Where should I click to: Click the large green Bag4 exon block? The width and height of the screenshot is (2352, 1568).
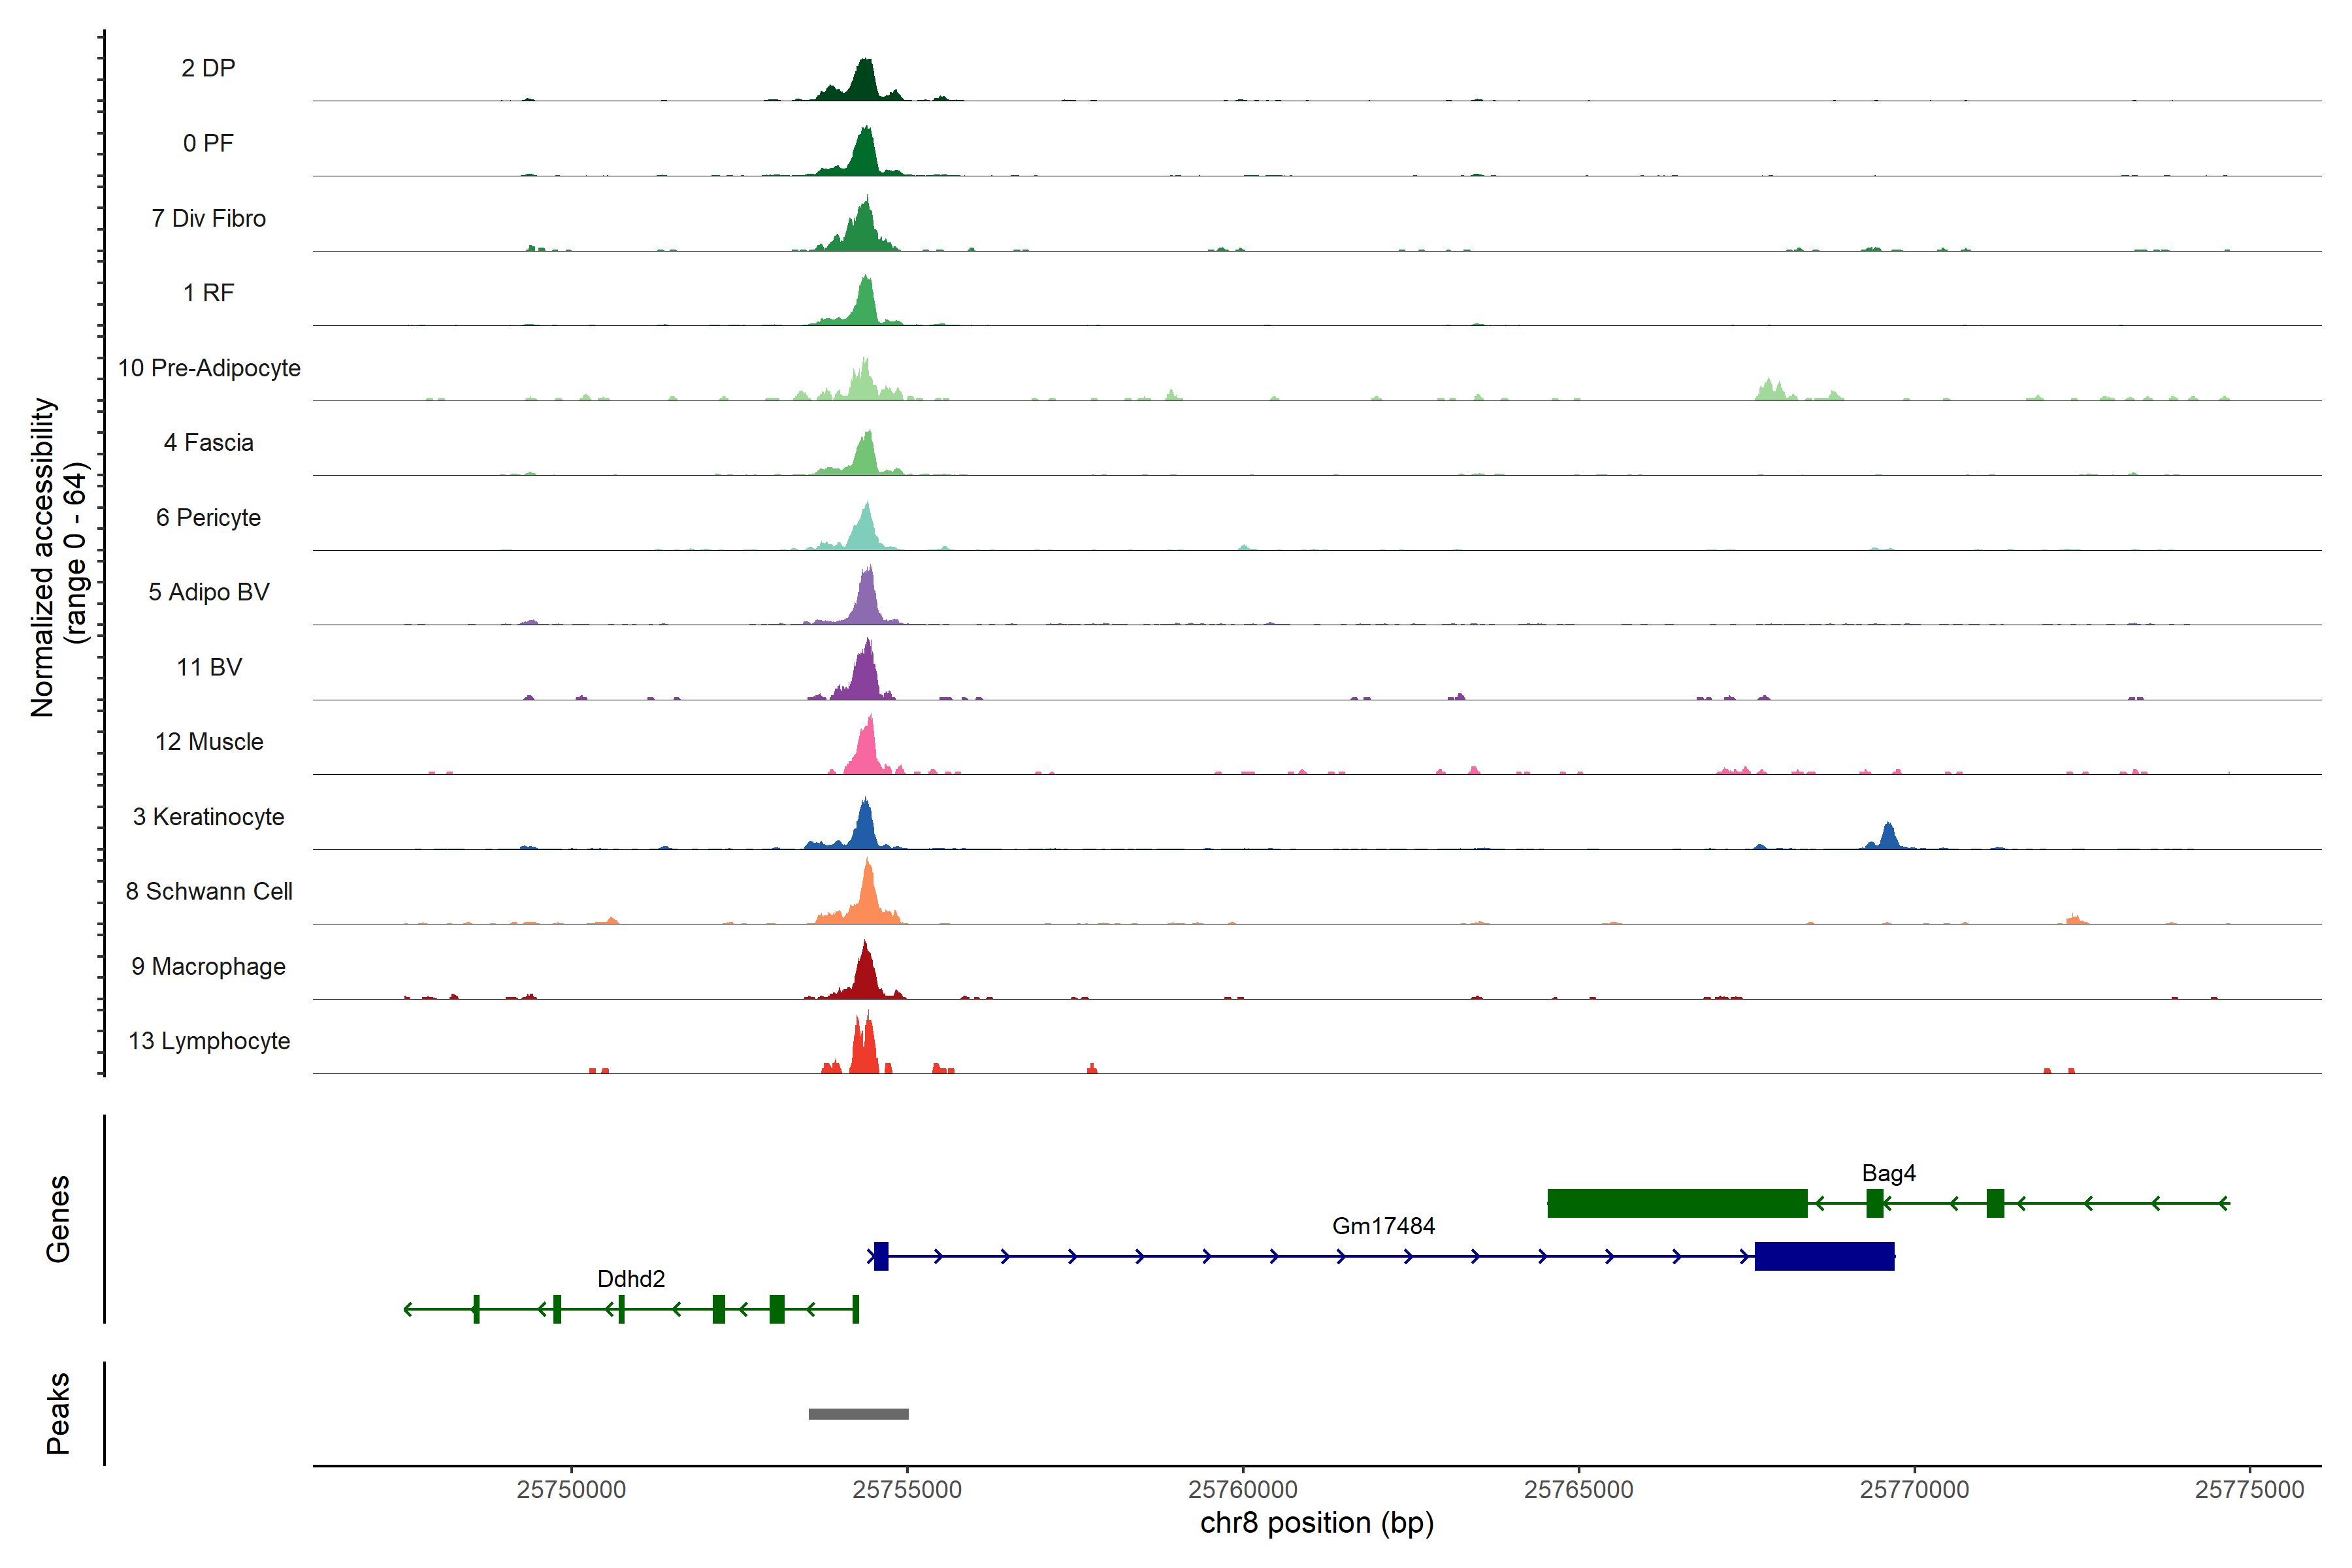1677,1203
